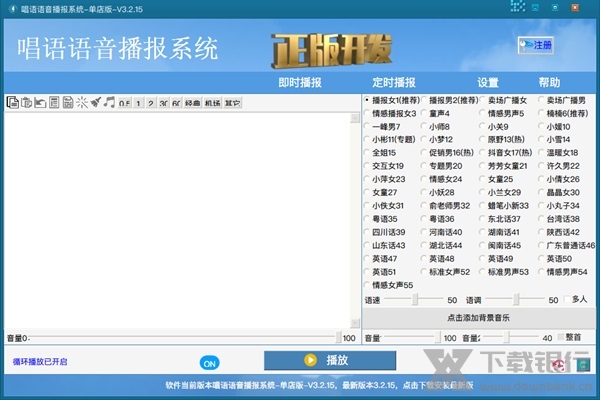The image size is (600, 400).
Task: Click the paste clipboard toolbar icon
Action: pyautogui.click(x=26, y=103)
